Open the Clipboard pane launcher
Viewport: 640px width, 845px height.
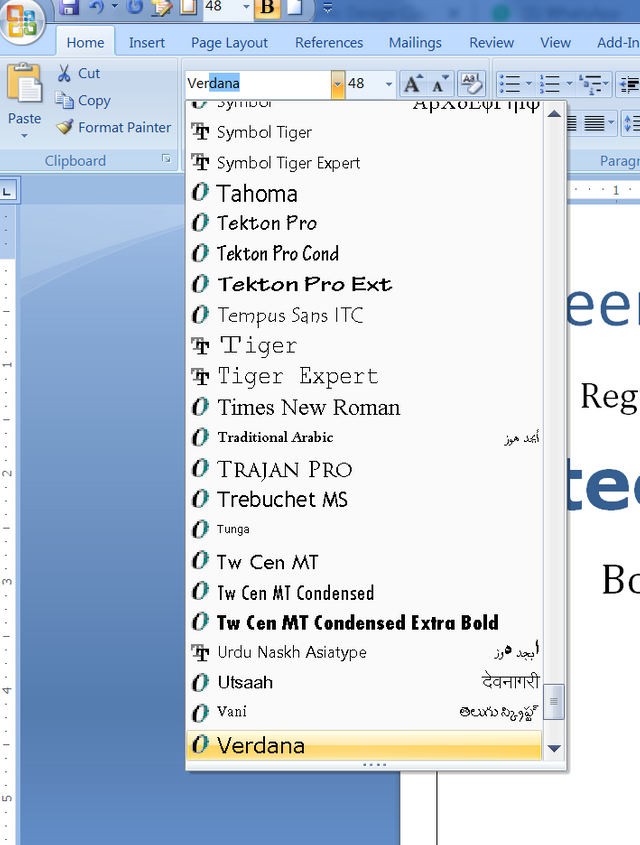pyautogui.click(x=166, y=159)
